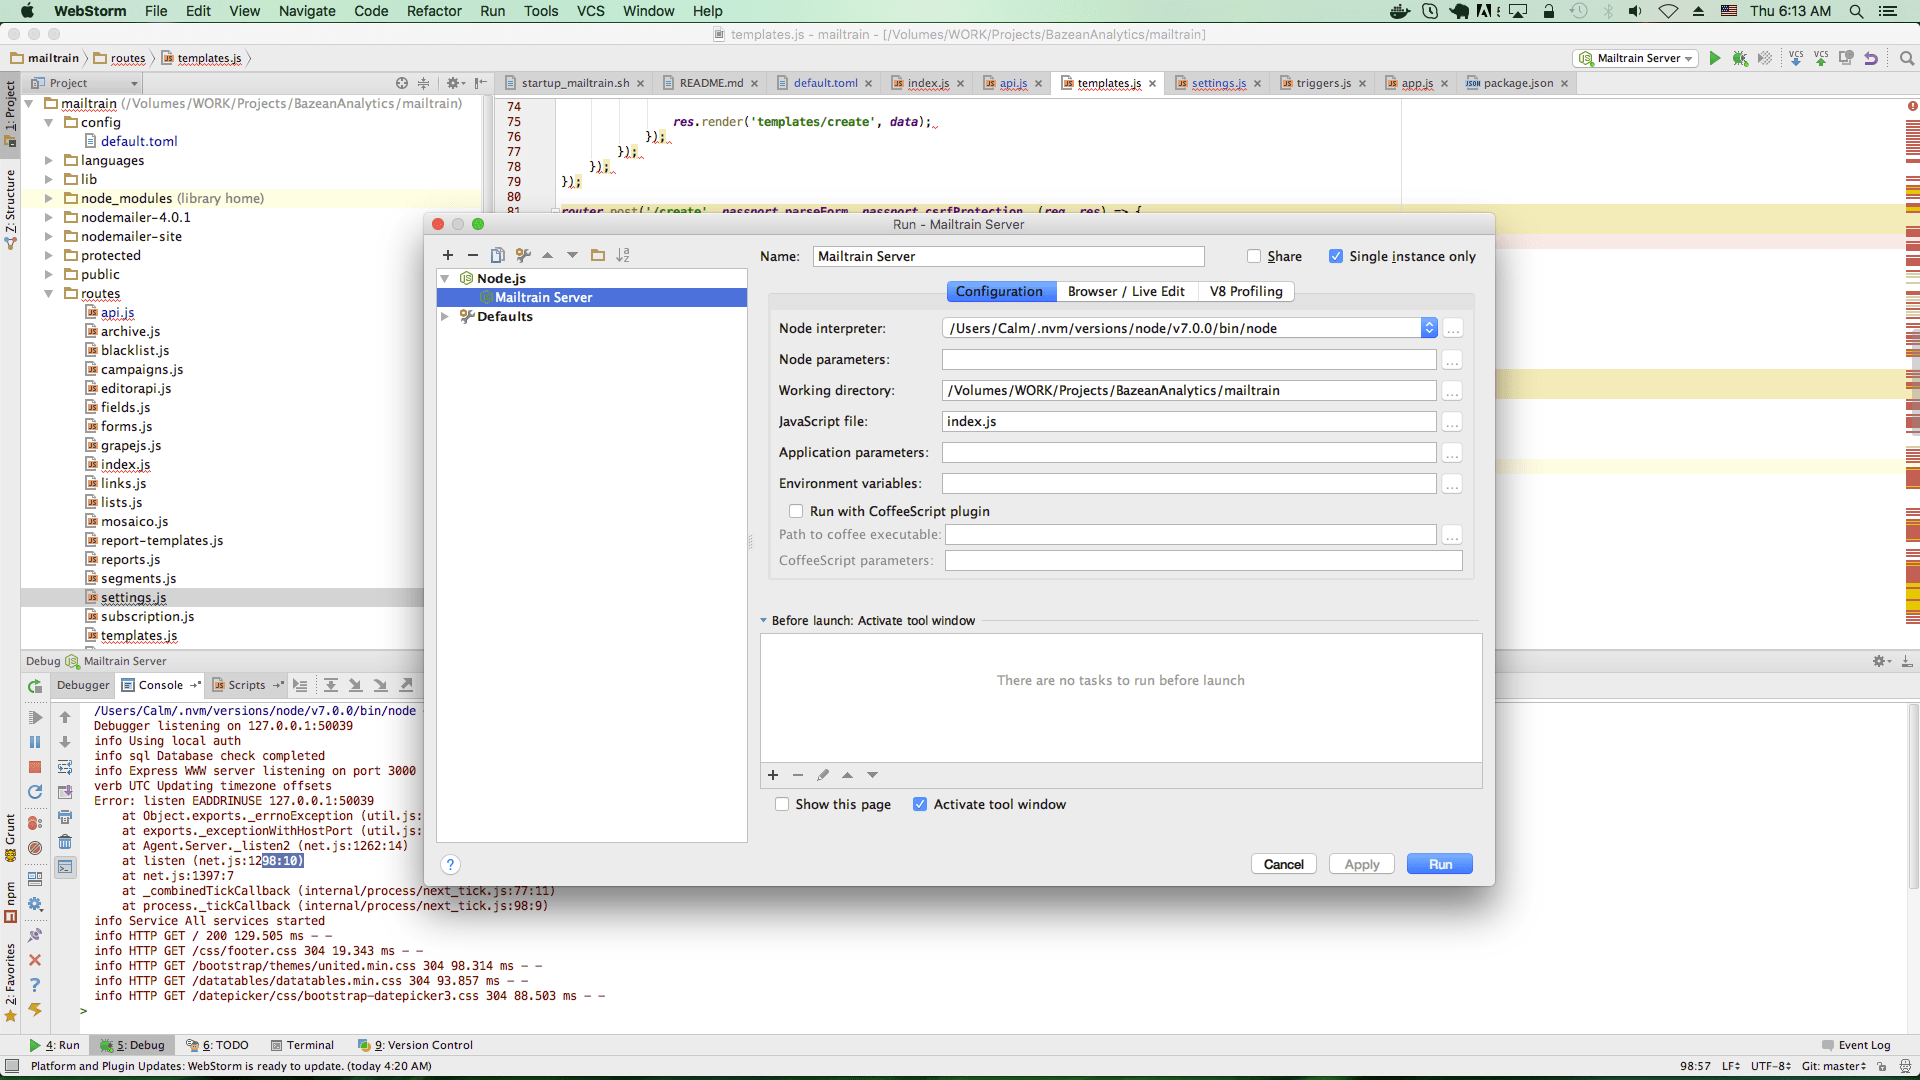Click the Debug bug icon in the main toolbar
The height and width of the screenshot is (1080, 1920).
[1740, 58]
